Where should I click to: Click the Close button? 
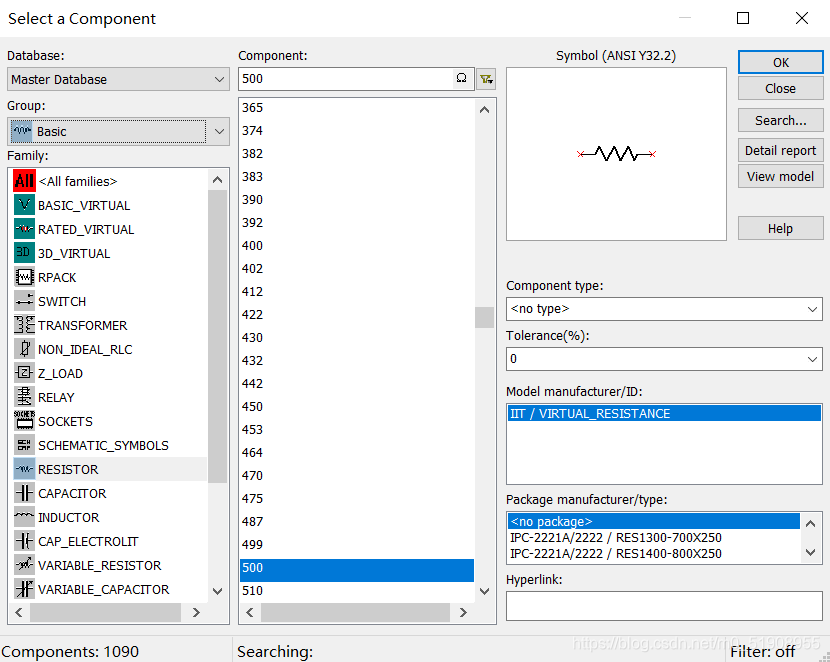click(781, 88)
